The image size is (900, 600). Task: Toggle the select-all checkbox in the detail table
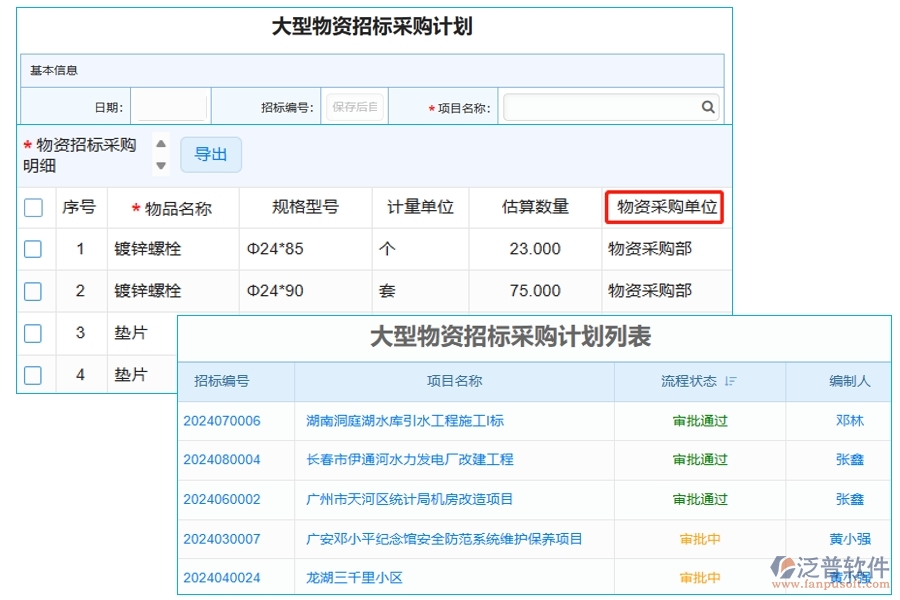33,207
